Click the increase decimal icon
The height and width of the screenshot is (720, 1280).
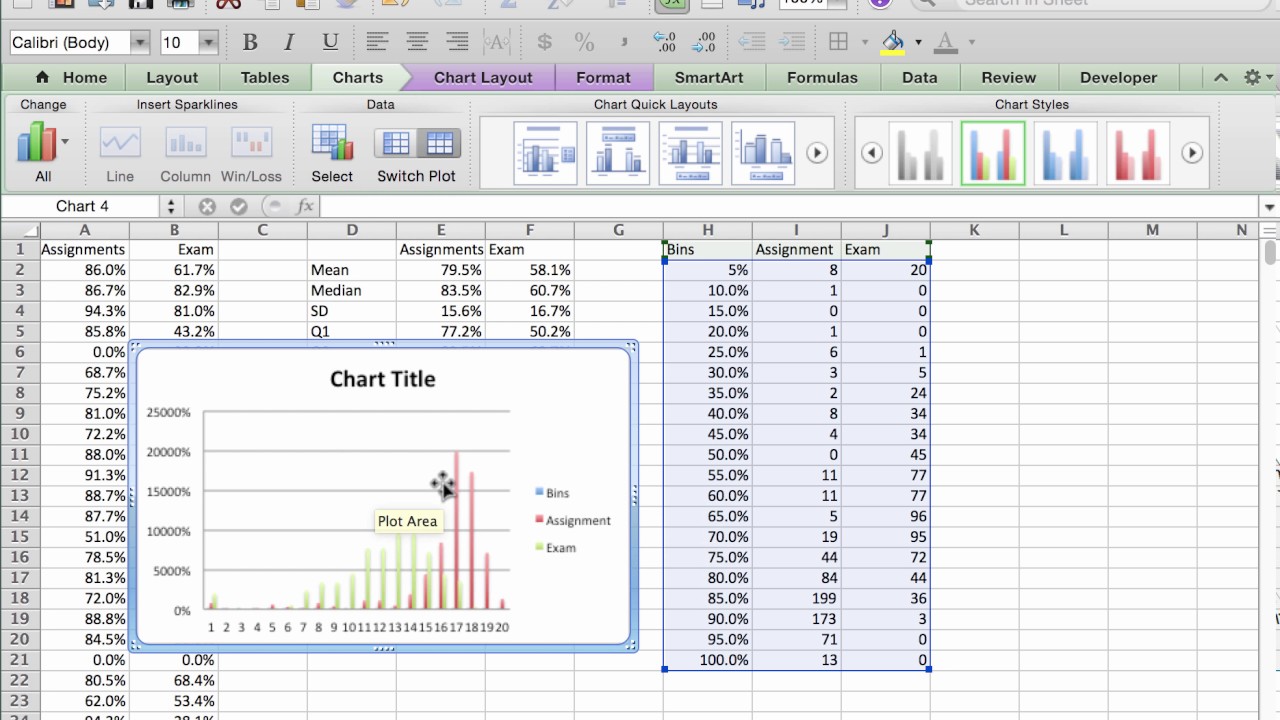[x=664, y=42]
